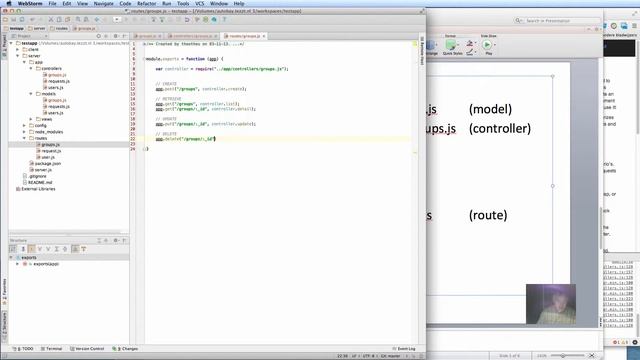Image resolution: width=640 pixels, height=360 pixels.
Task: Click the Help question mark toolbar icon
Action: click(x=224, y=20)
